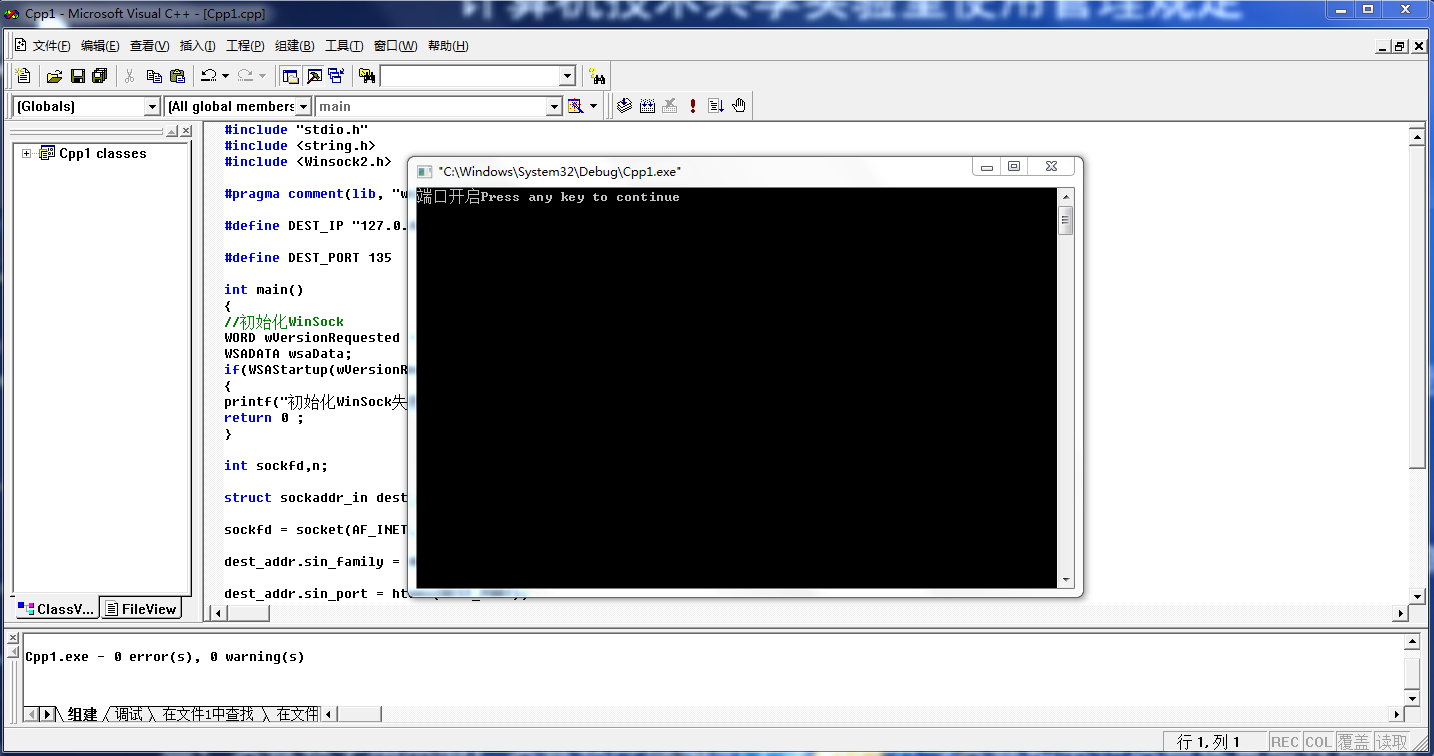Open the 窗口(W) menu
Image resolution: width=1434 pixels, height=756 pixels.
point(395,46)
